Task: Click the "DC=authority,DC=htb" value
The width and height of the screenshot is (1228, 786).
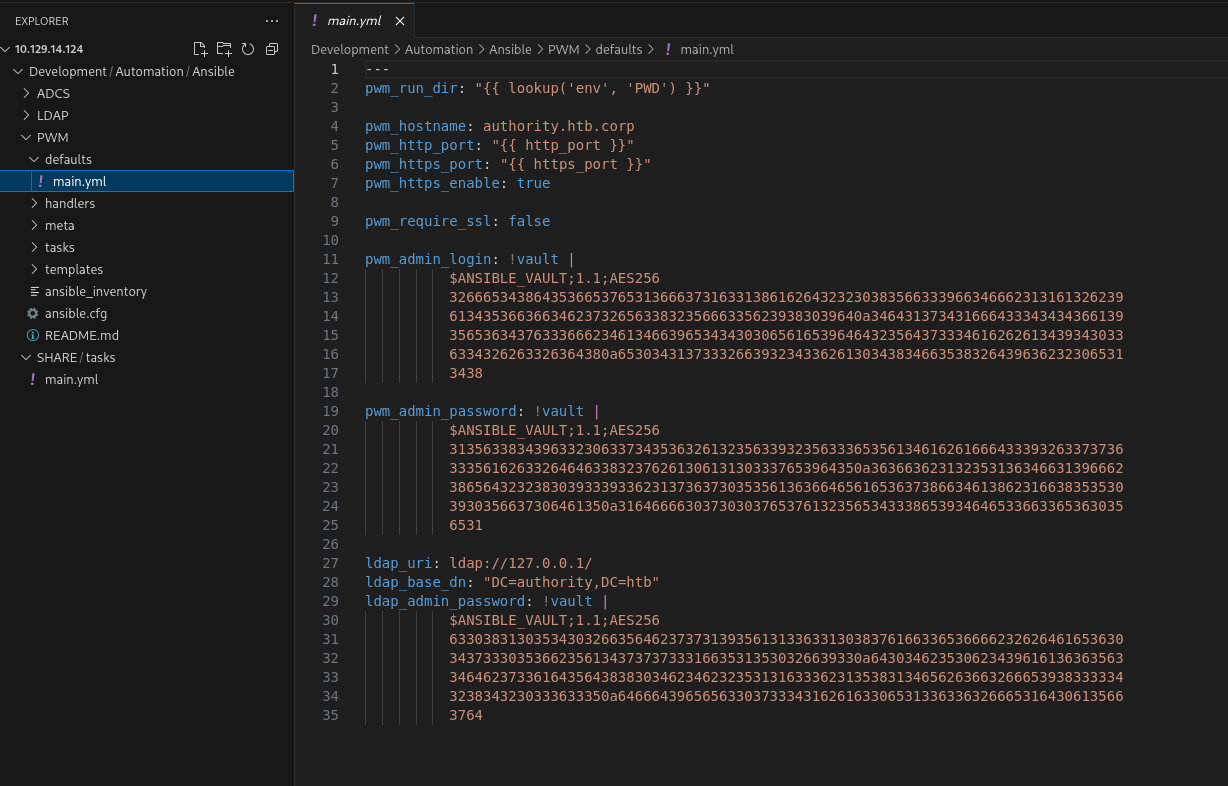Action: pos(571,582)
